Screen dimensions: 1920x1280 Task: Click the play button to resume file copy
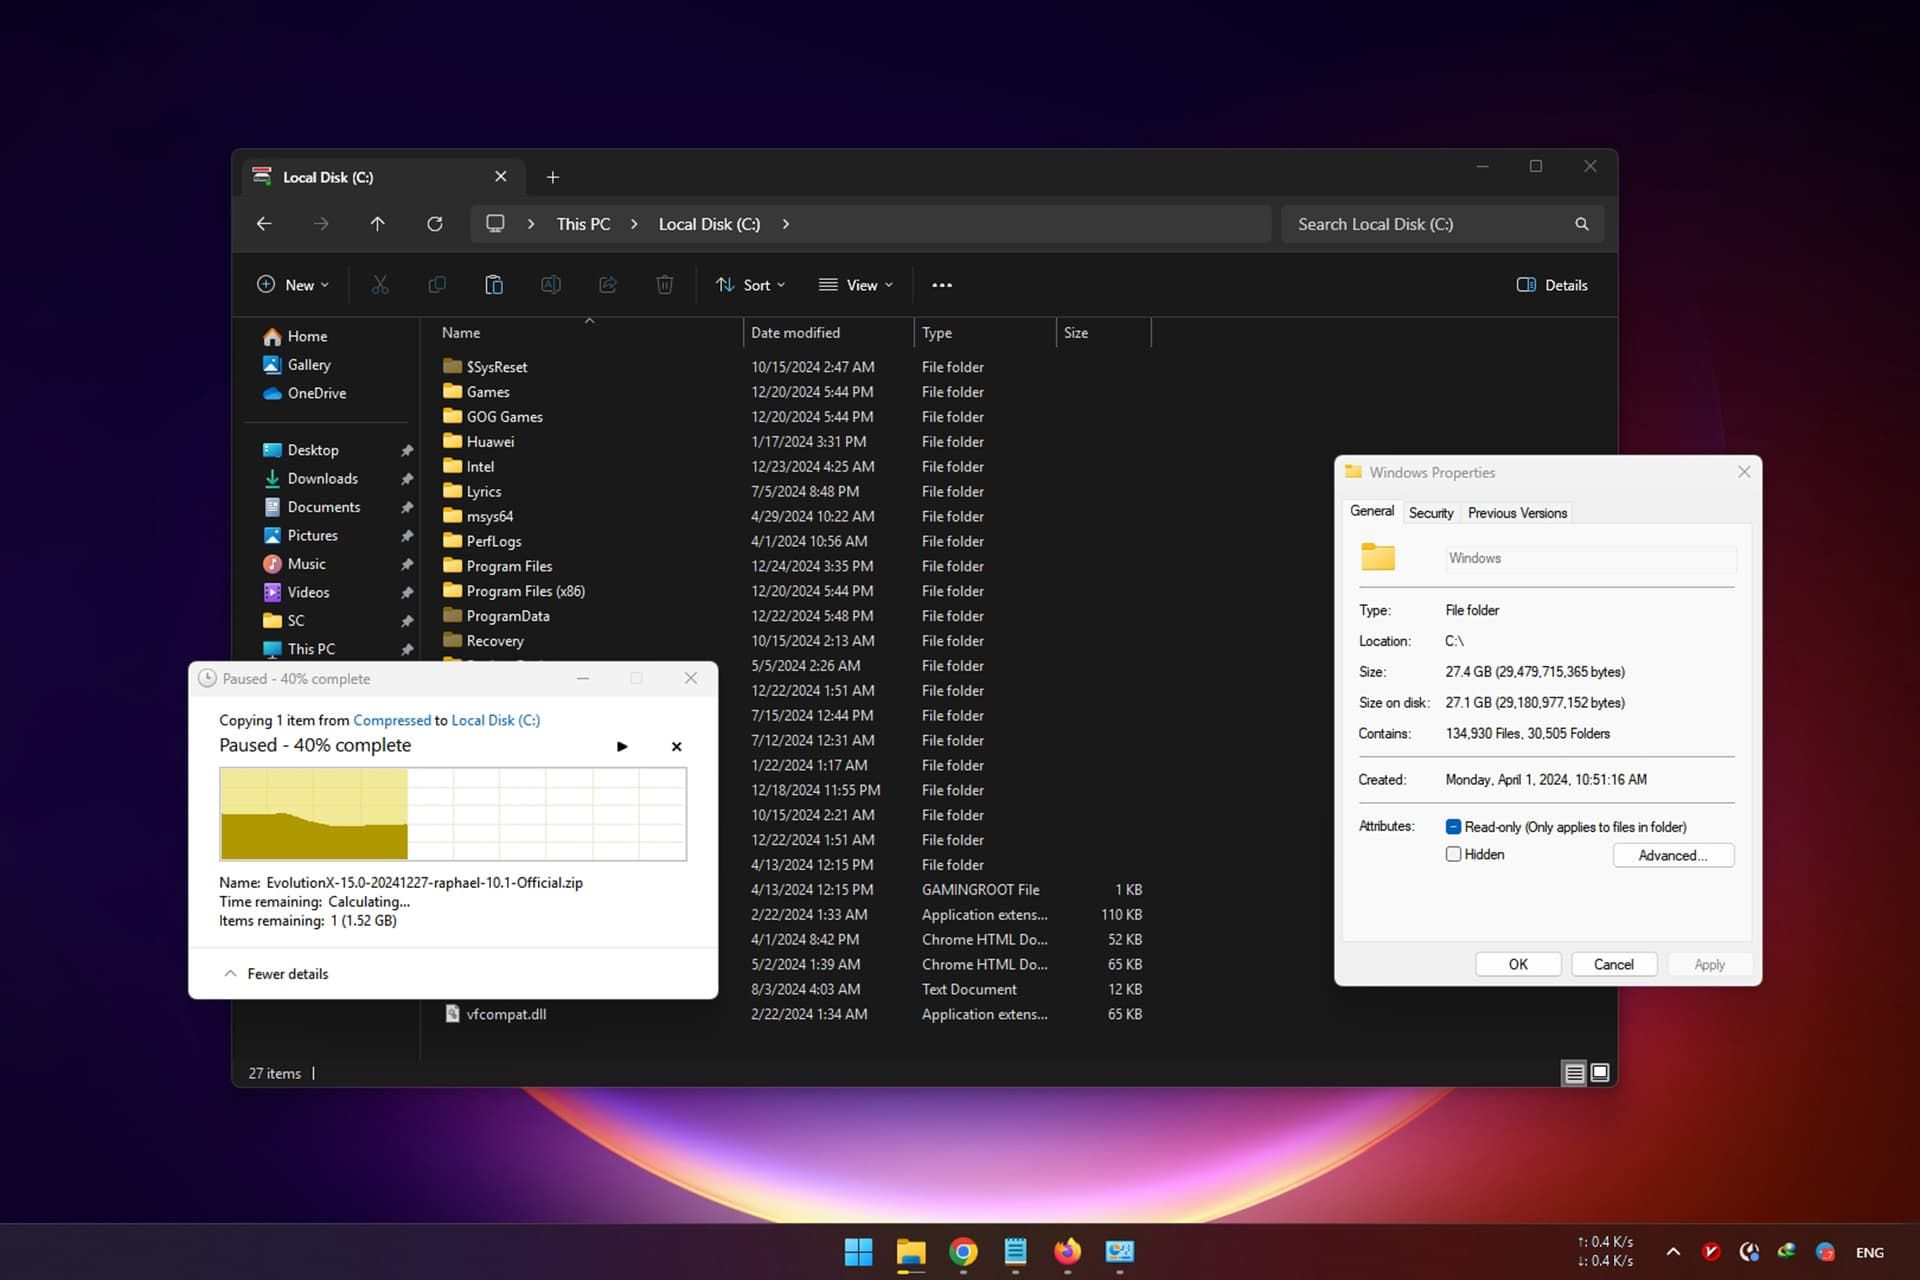pyautogui.click(x=623, y=744)
